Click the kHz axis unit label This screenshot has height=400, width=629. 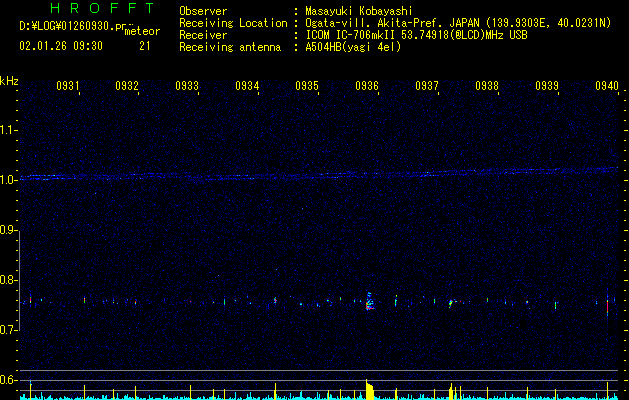coord(9,81)
